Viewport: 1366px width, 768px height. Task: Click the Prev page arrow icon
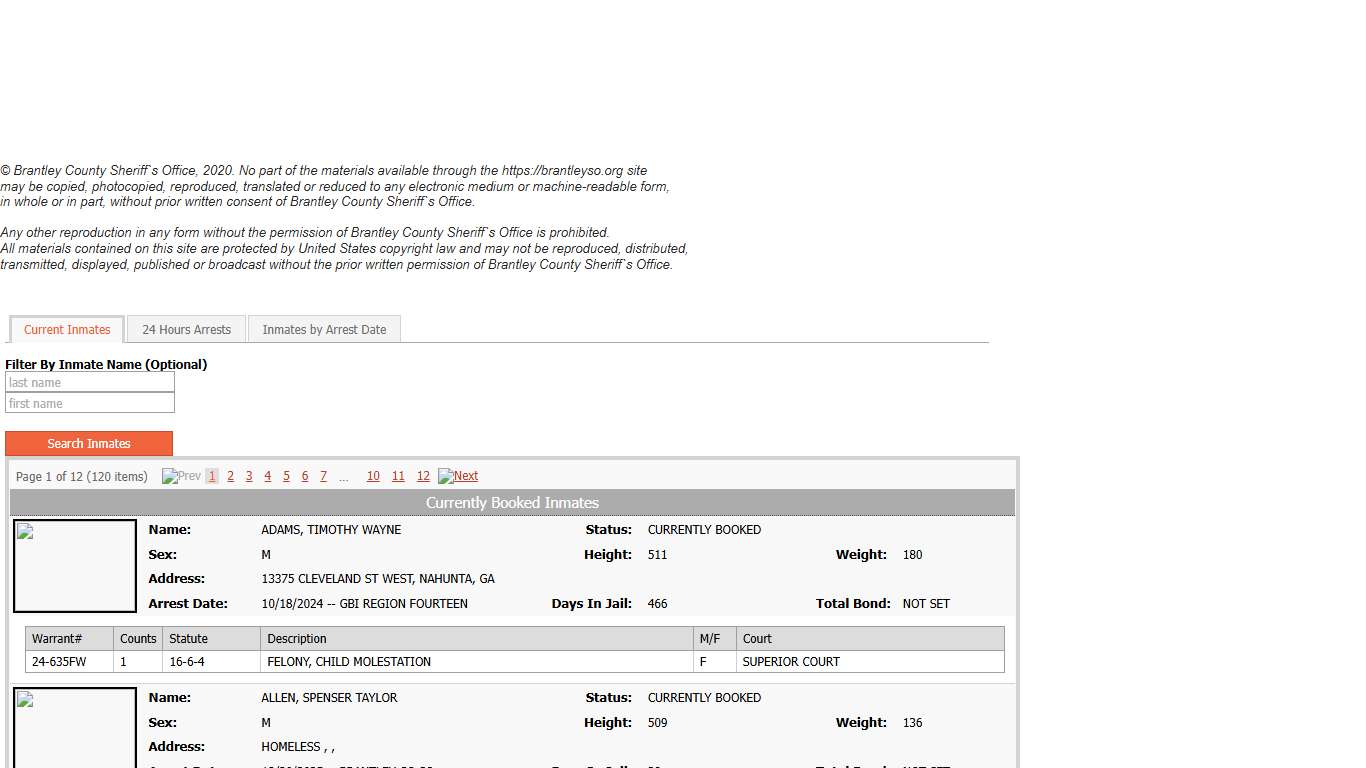click(170, 476)
